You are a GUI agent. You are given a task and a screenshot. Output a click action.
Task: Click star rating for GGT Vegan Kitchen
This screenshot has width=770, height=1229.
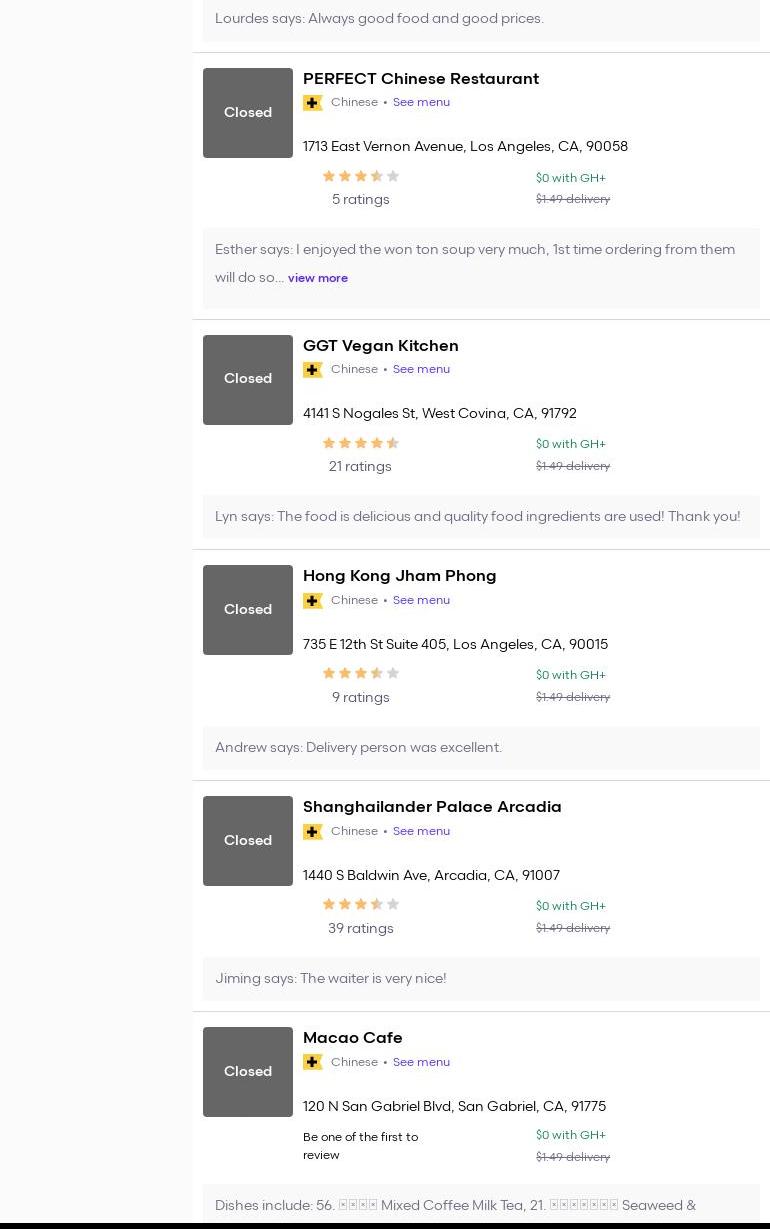[360, 443]
